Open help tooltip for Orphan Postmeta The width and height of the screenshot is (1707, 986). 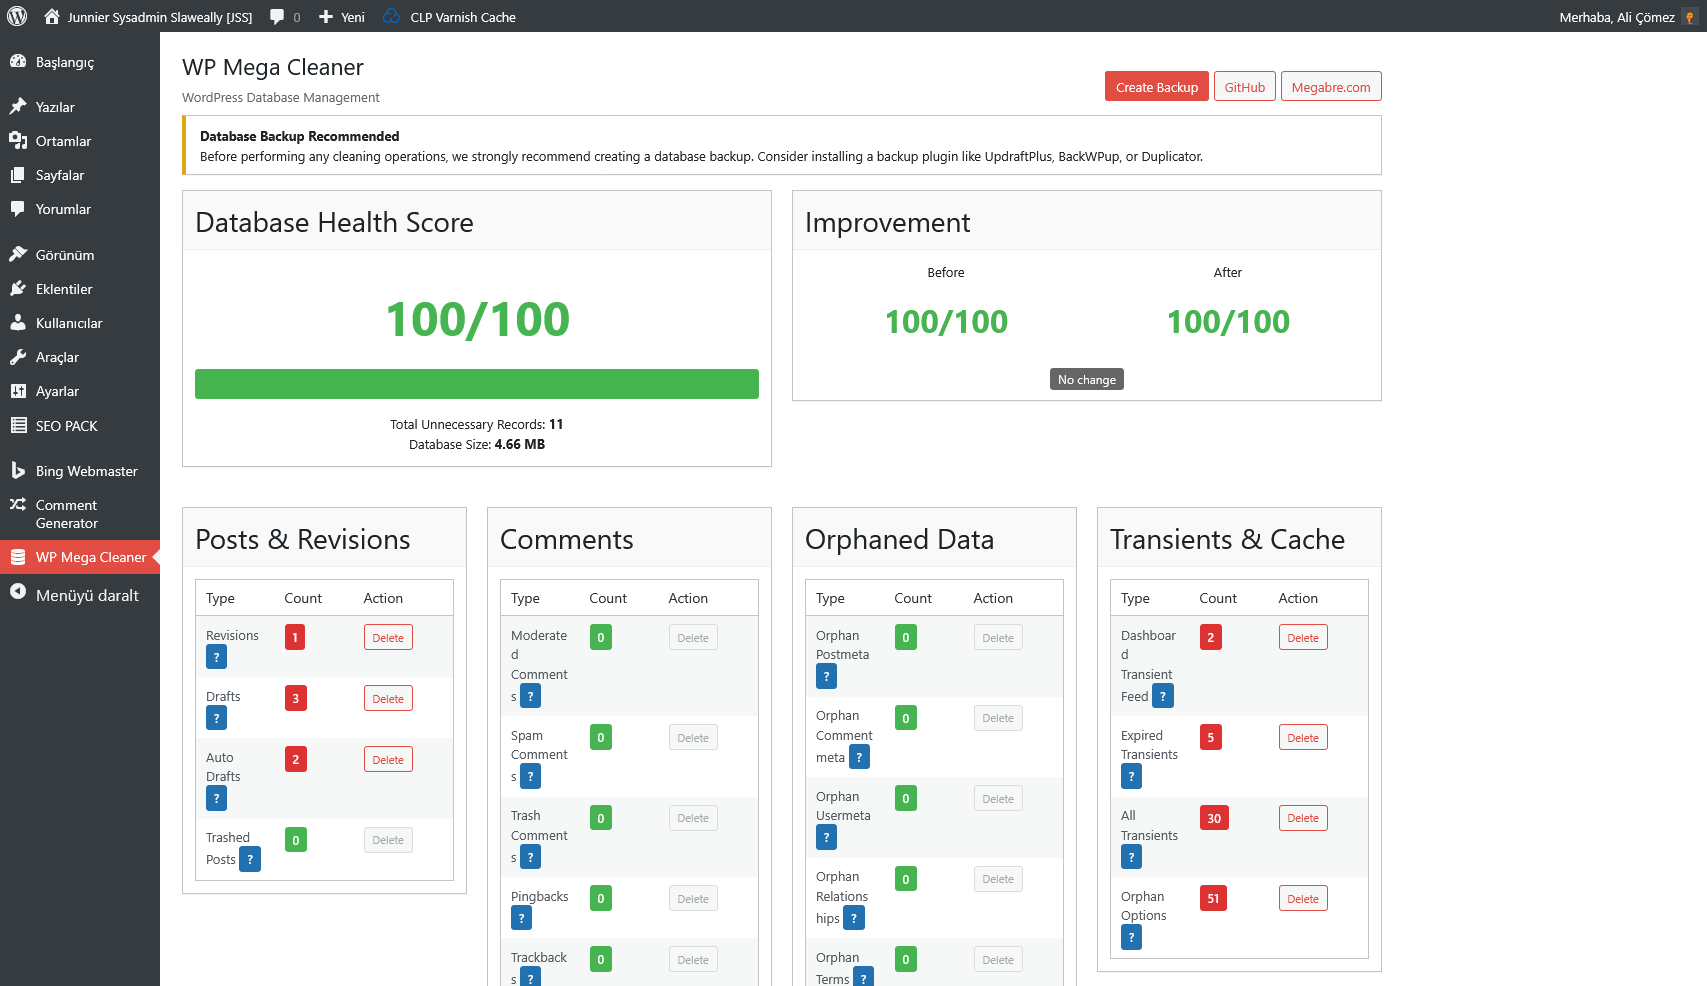(x=826, y=677)
